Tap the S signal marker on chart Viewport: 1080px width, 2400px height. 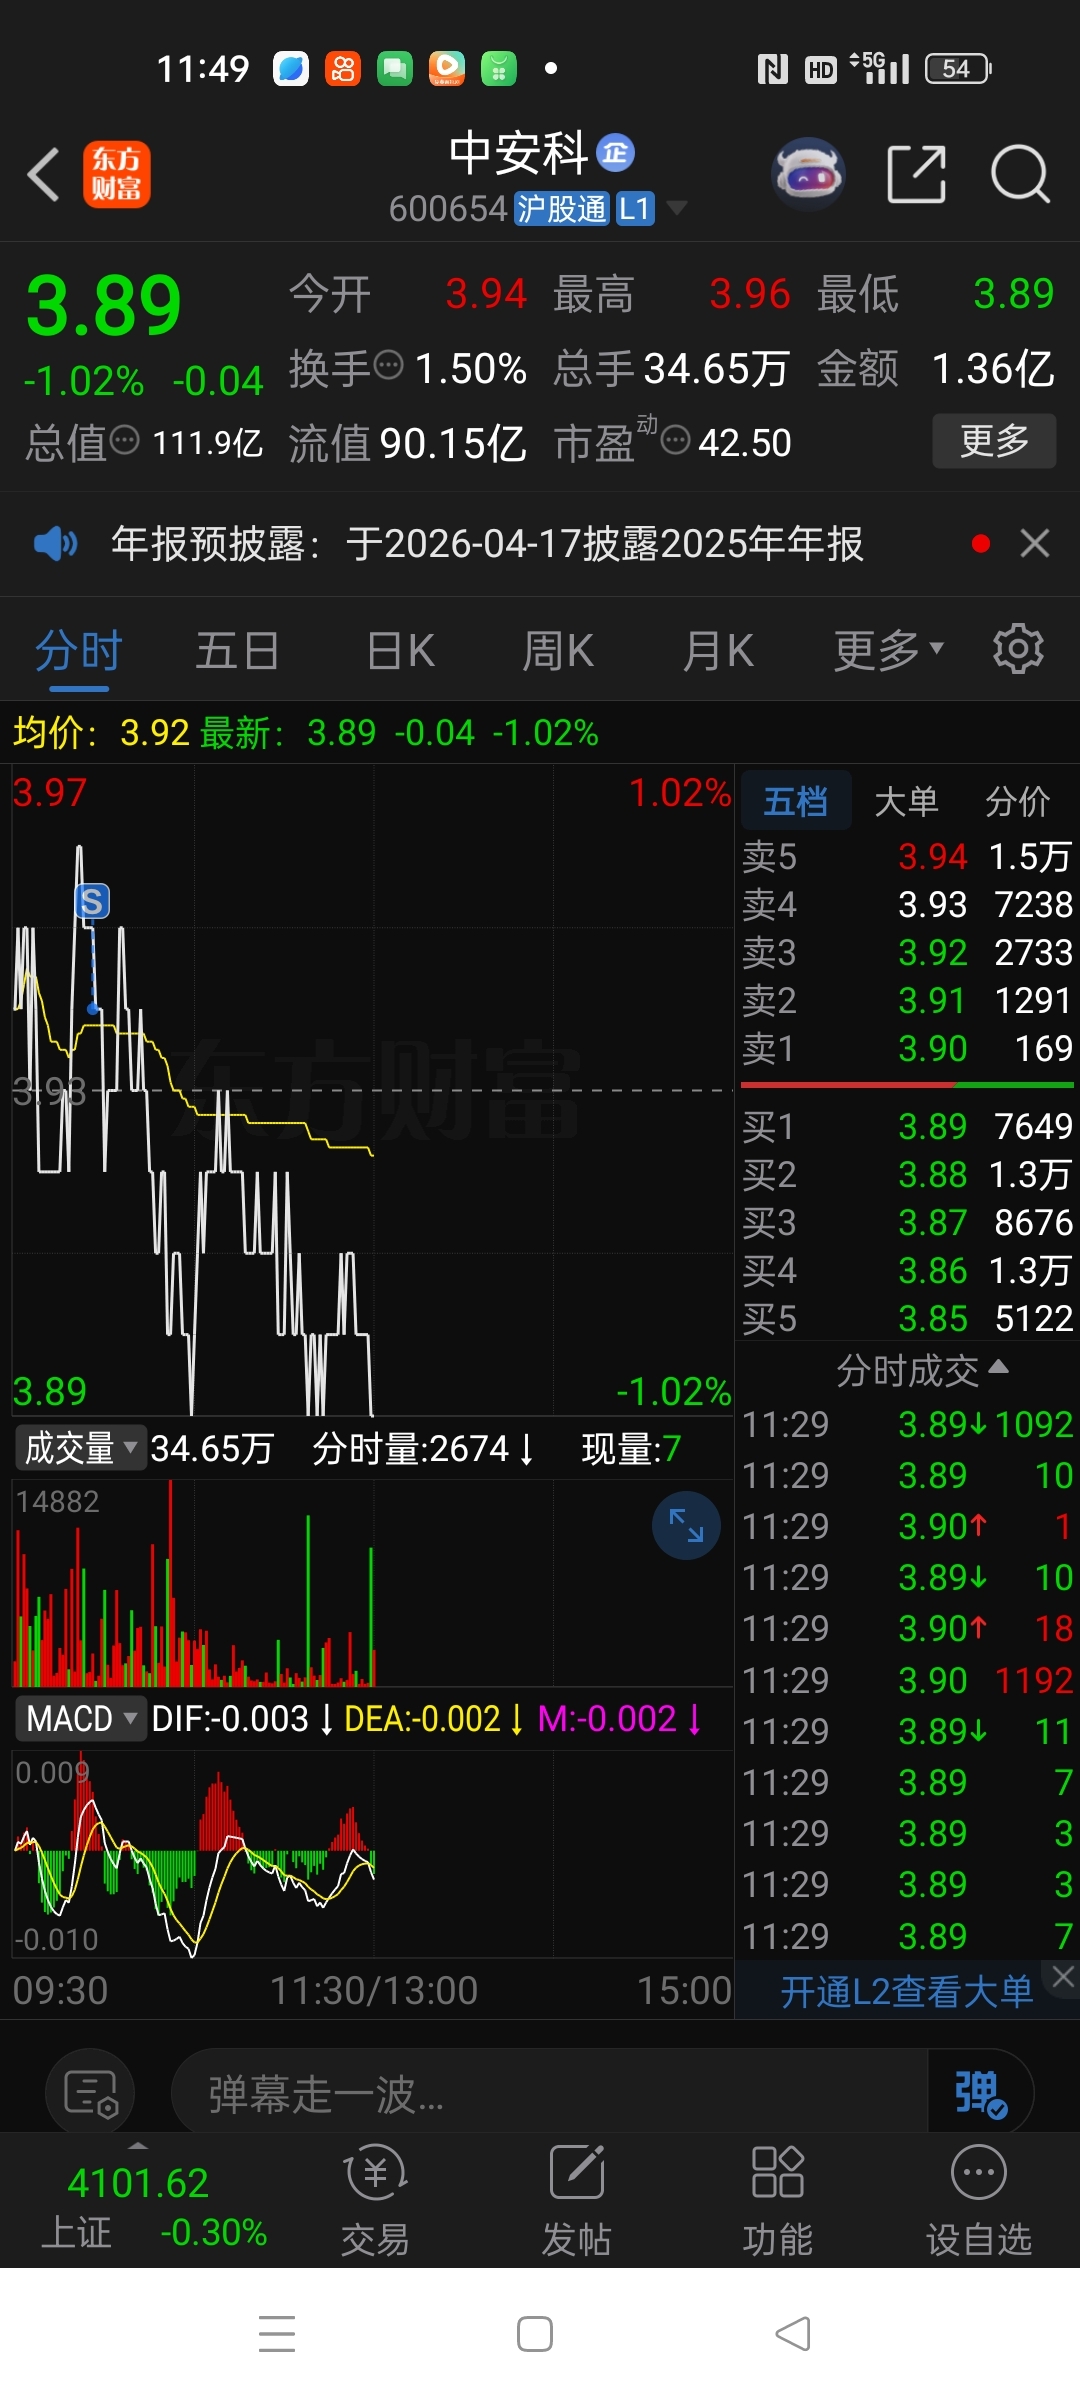click(92, 901)
